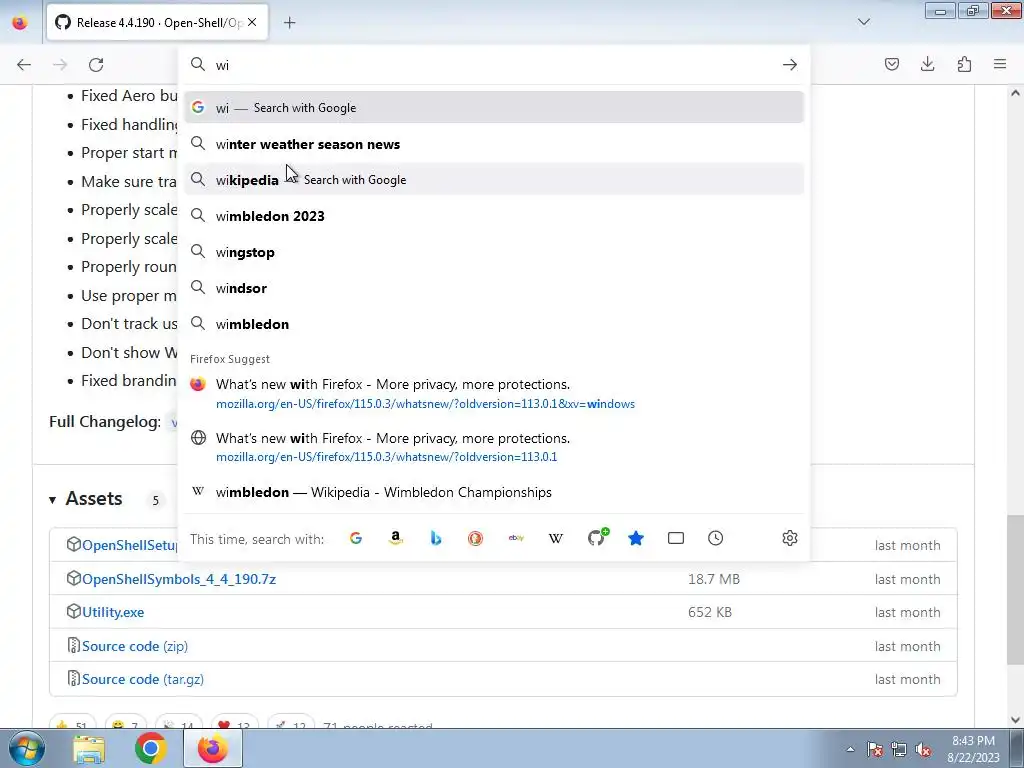
Task: Search this time with Wikipedia icon
Action: (x=556, y=538)
